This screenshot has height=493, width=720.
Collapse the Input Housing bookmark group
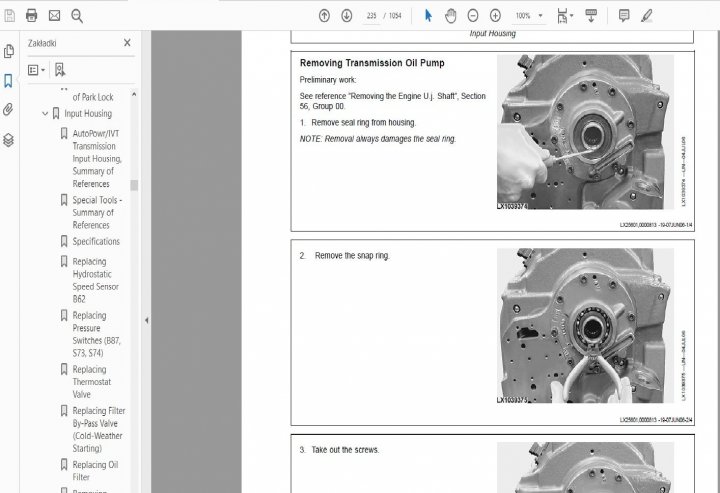(x=45, y=114)
